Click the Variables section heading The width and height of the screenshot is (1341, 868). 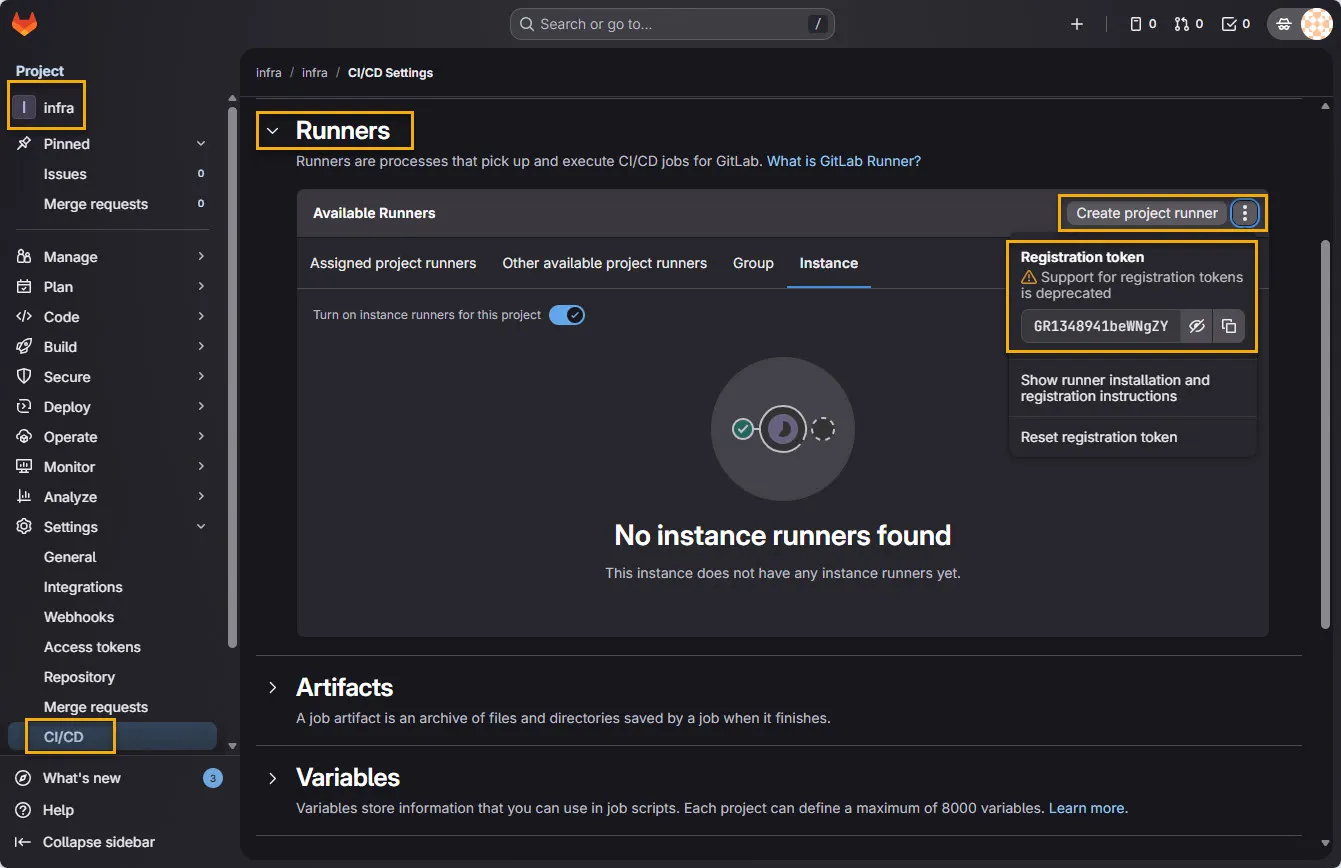(x=348, y=778)
